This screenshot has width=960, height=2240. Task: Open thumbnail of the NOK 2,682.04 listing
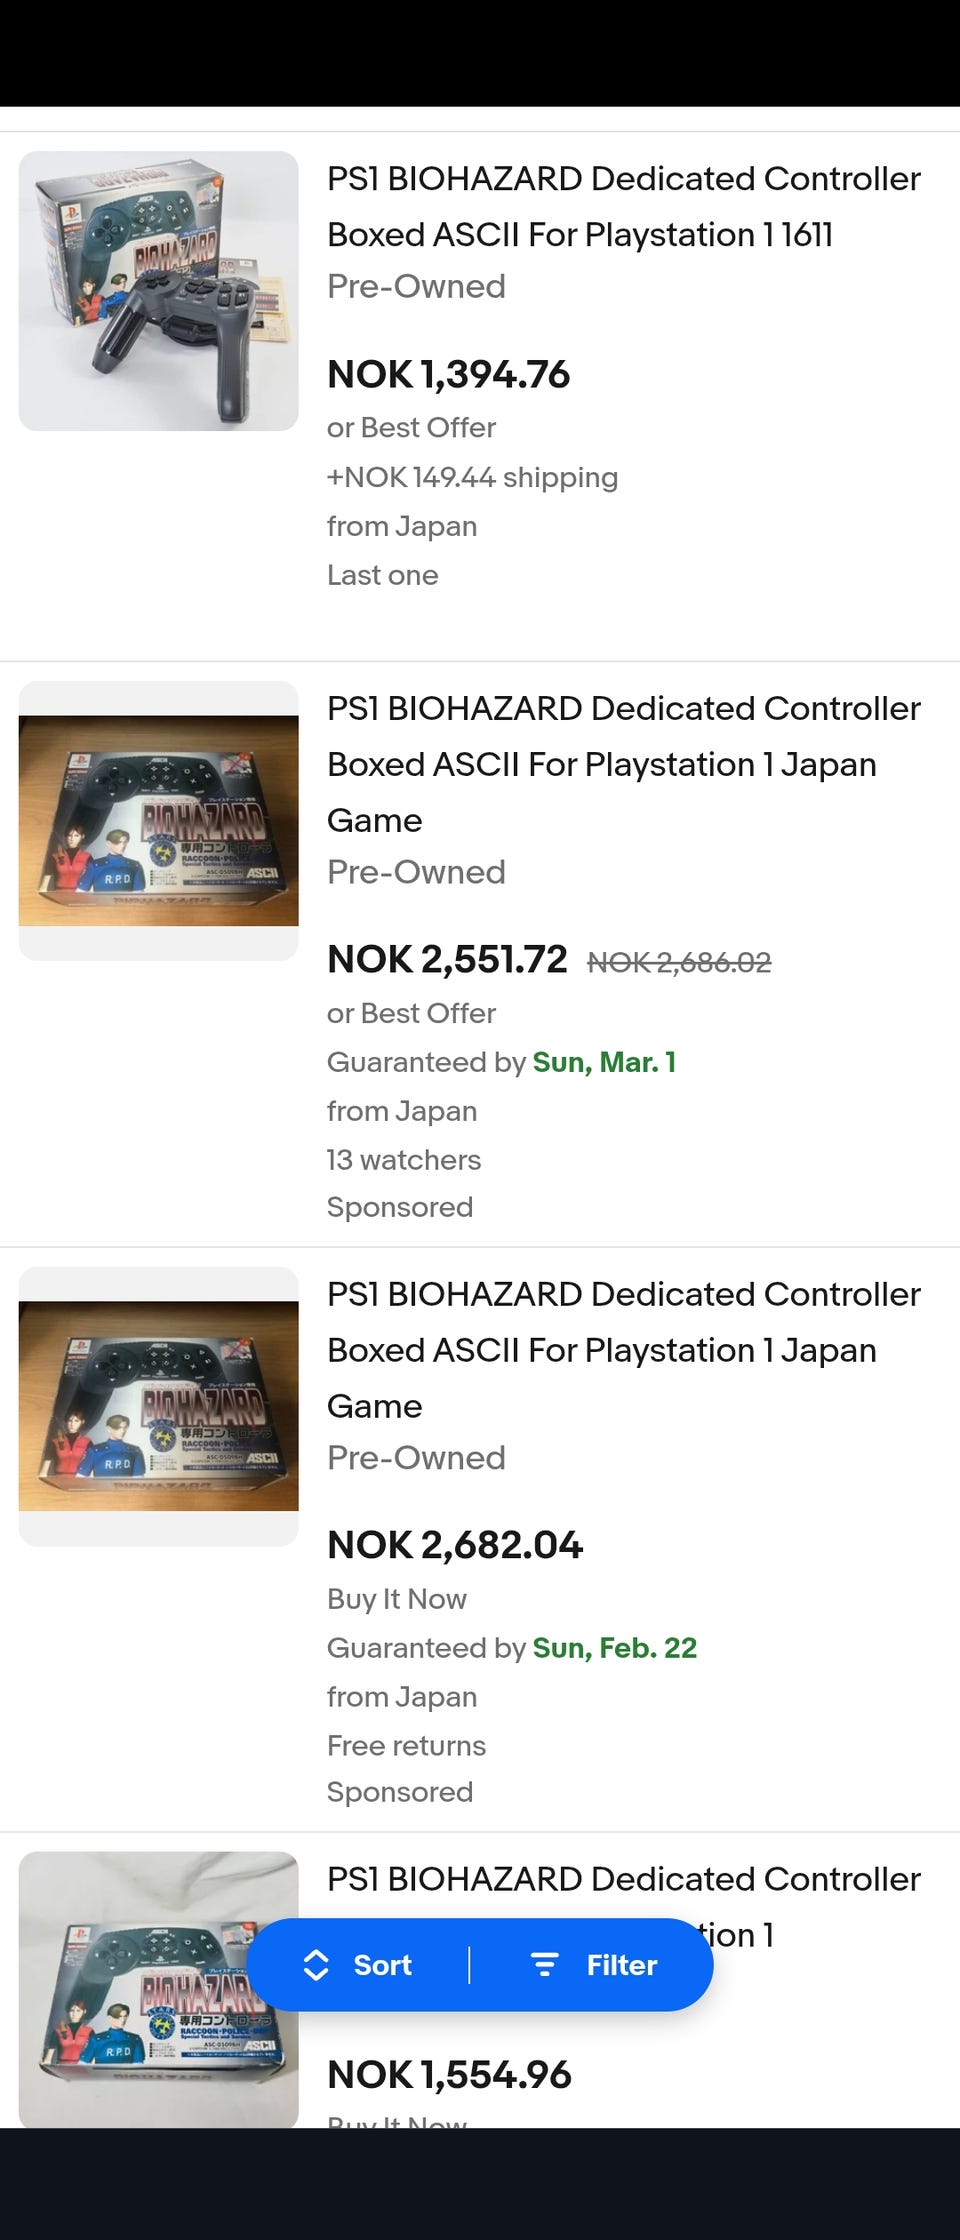tap(159, 1406)
